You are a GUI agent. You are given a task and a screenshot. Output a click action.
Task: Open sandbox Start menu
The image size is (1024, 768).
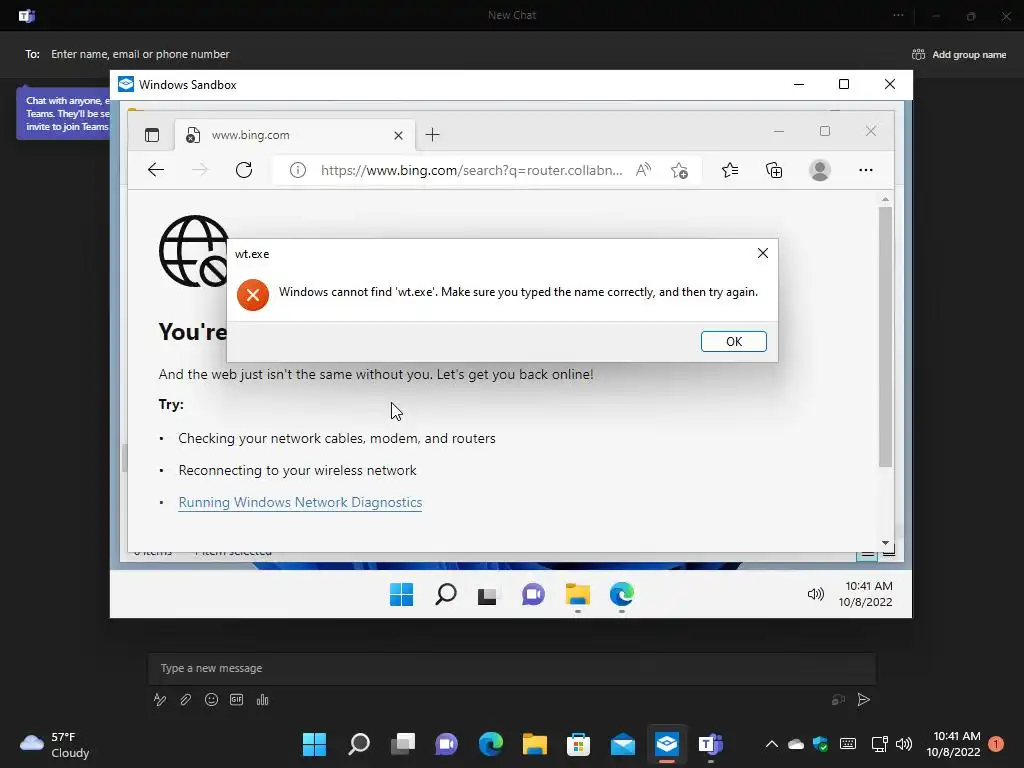401,594
